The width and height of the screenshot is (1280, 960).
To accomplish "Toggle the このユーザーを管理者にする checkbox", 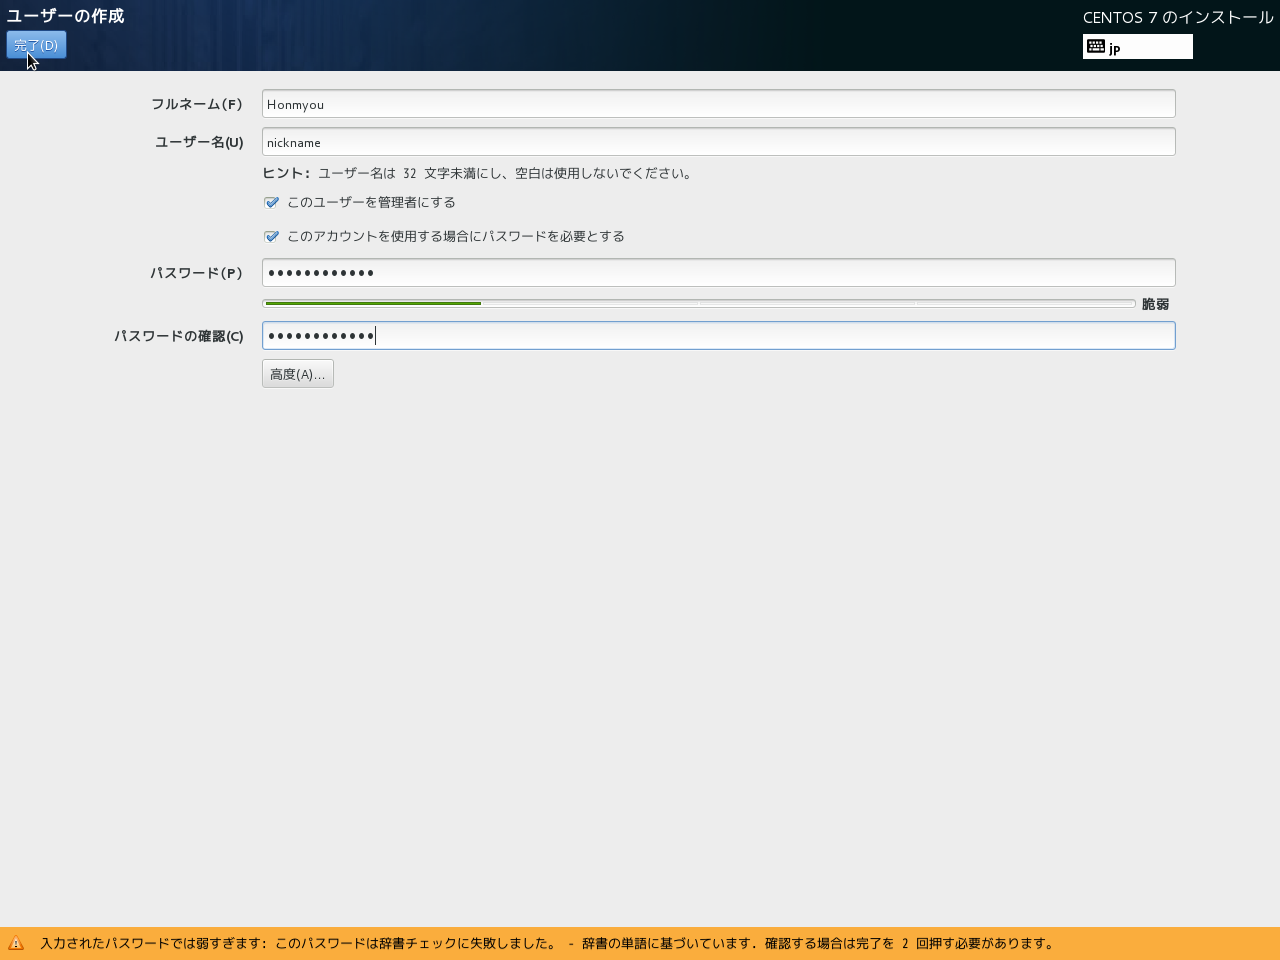I will point(271,203).
